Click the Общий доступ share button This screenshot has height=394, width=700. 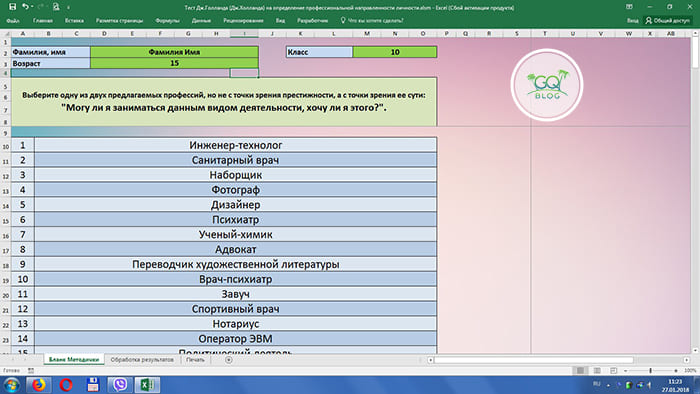point(667,21)
